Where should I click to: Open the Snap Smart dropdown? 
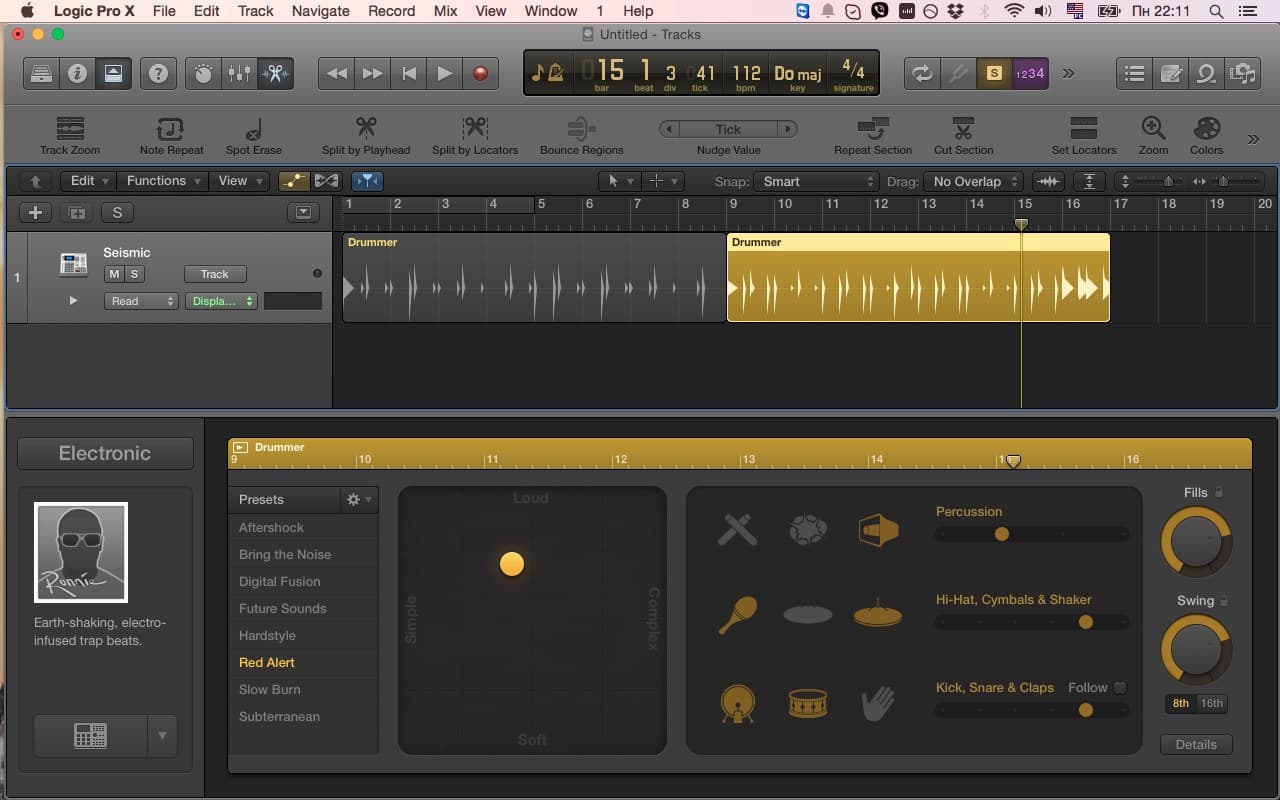point(817,181)
